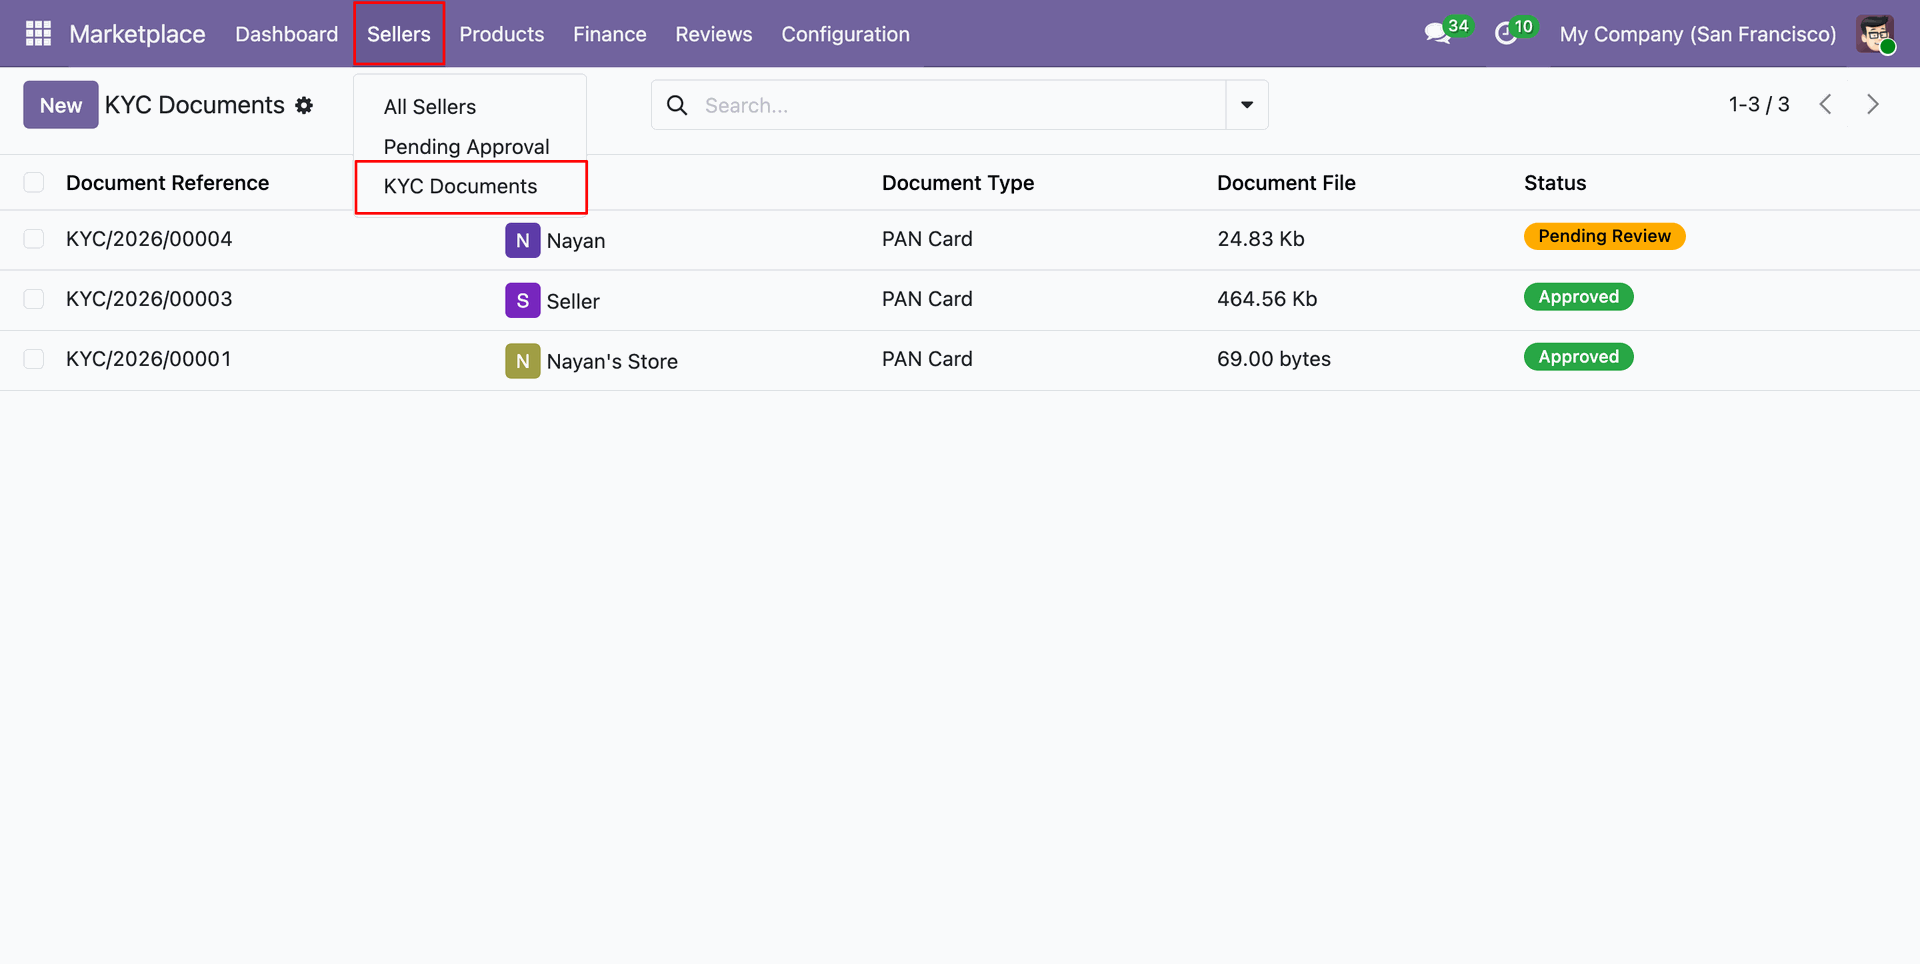Click the user avatar in the top bar
The width and height of the screenshot is (1920, 964).
(1875, 34)
